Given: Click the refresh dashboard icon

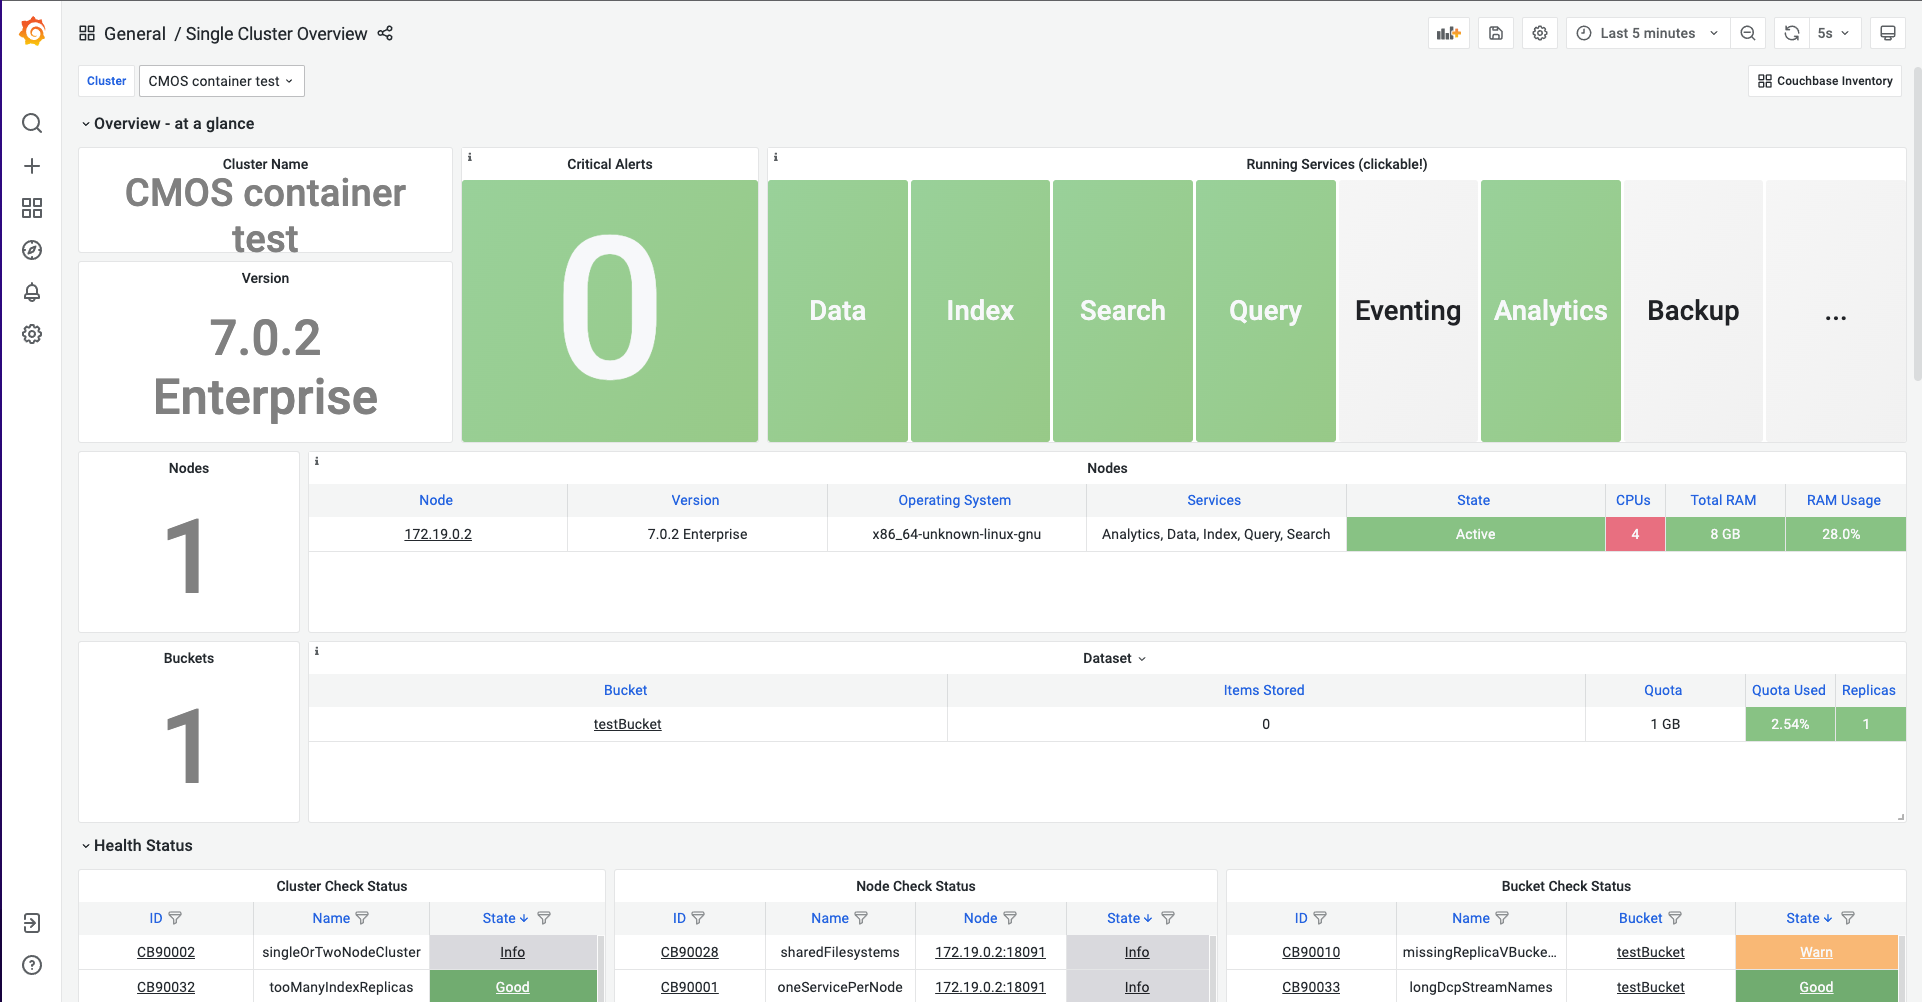Looking at the screenshot, I should (1791, 33).
